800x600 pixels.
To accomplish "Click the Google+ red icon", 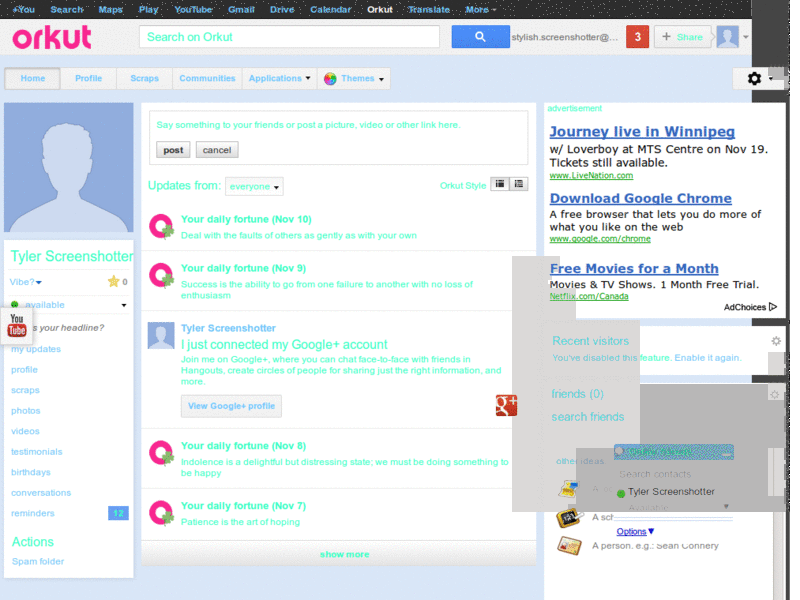I will tap(506, 405).
